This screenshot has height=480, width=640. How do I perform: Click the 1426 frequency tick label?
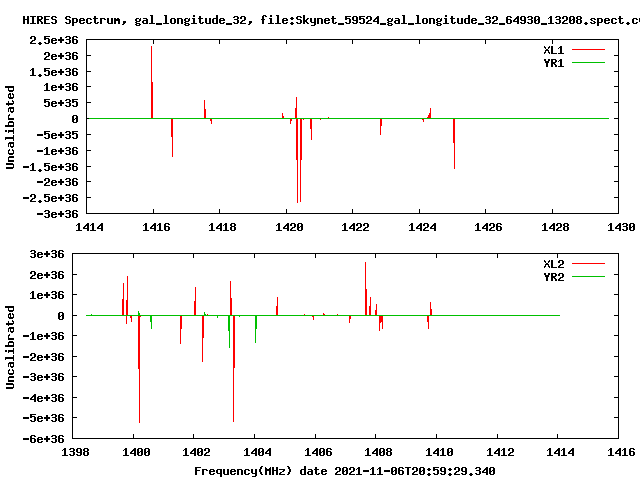(488, 227)
